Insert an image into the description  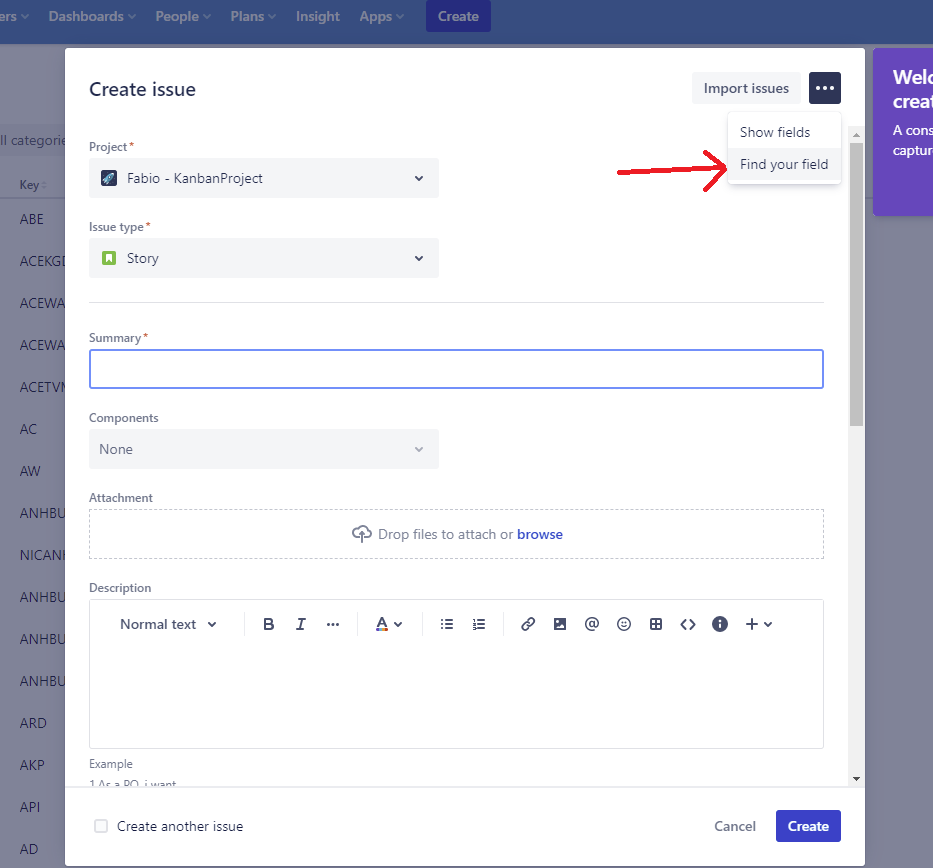pyautogui.click(x=559, y=623)
